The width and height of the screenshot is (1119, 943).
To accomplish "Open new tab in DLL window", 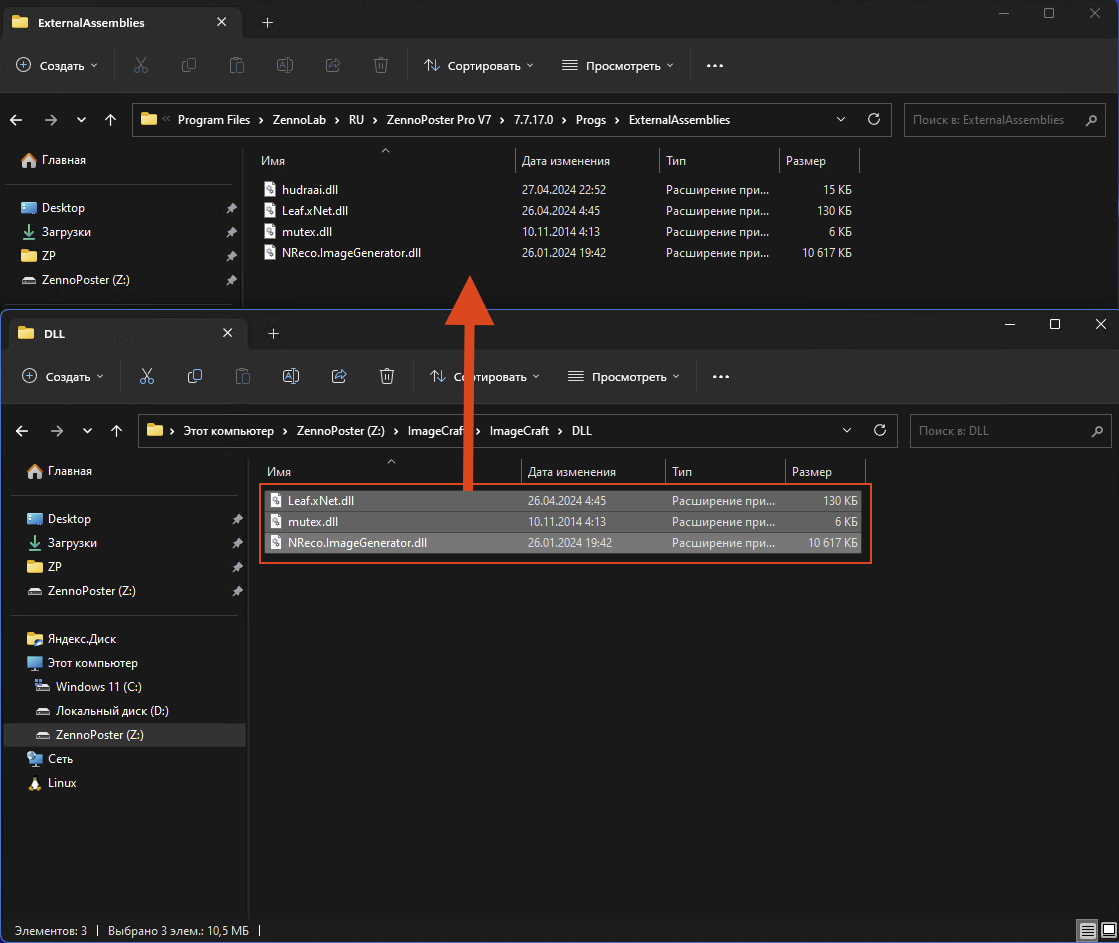I will coord(273,333).
